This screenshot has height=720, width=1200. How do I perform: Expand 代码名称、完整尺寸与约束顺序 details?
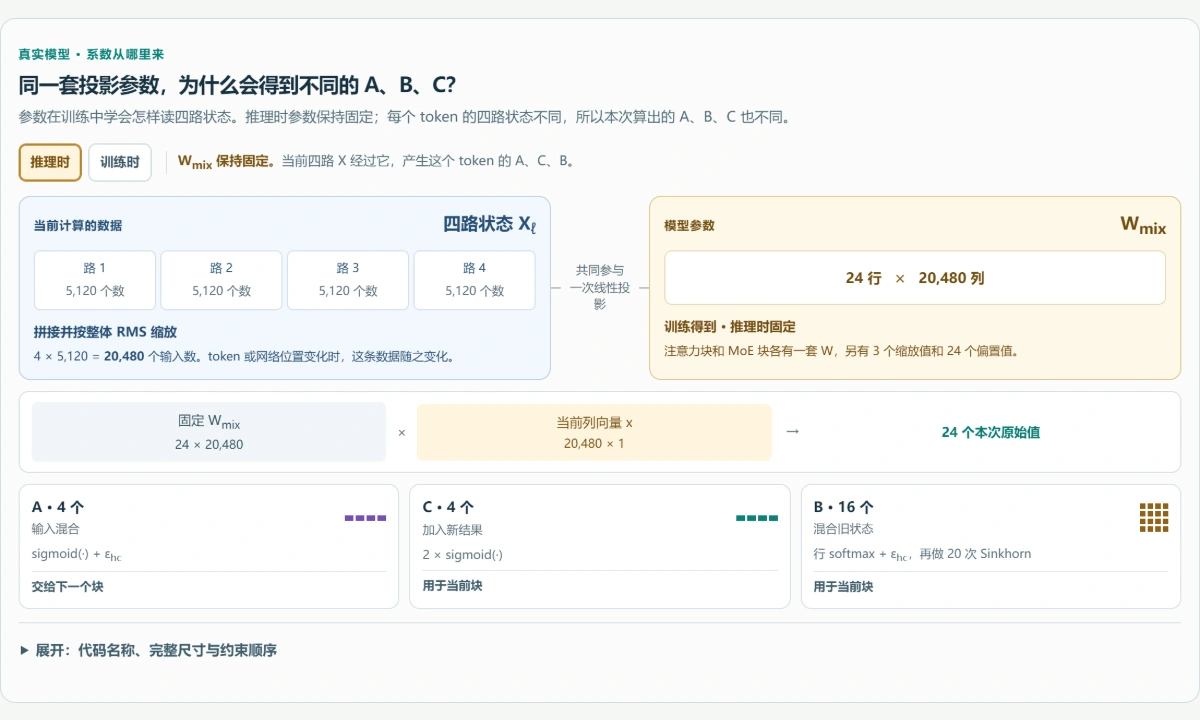148,650
